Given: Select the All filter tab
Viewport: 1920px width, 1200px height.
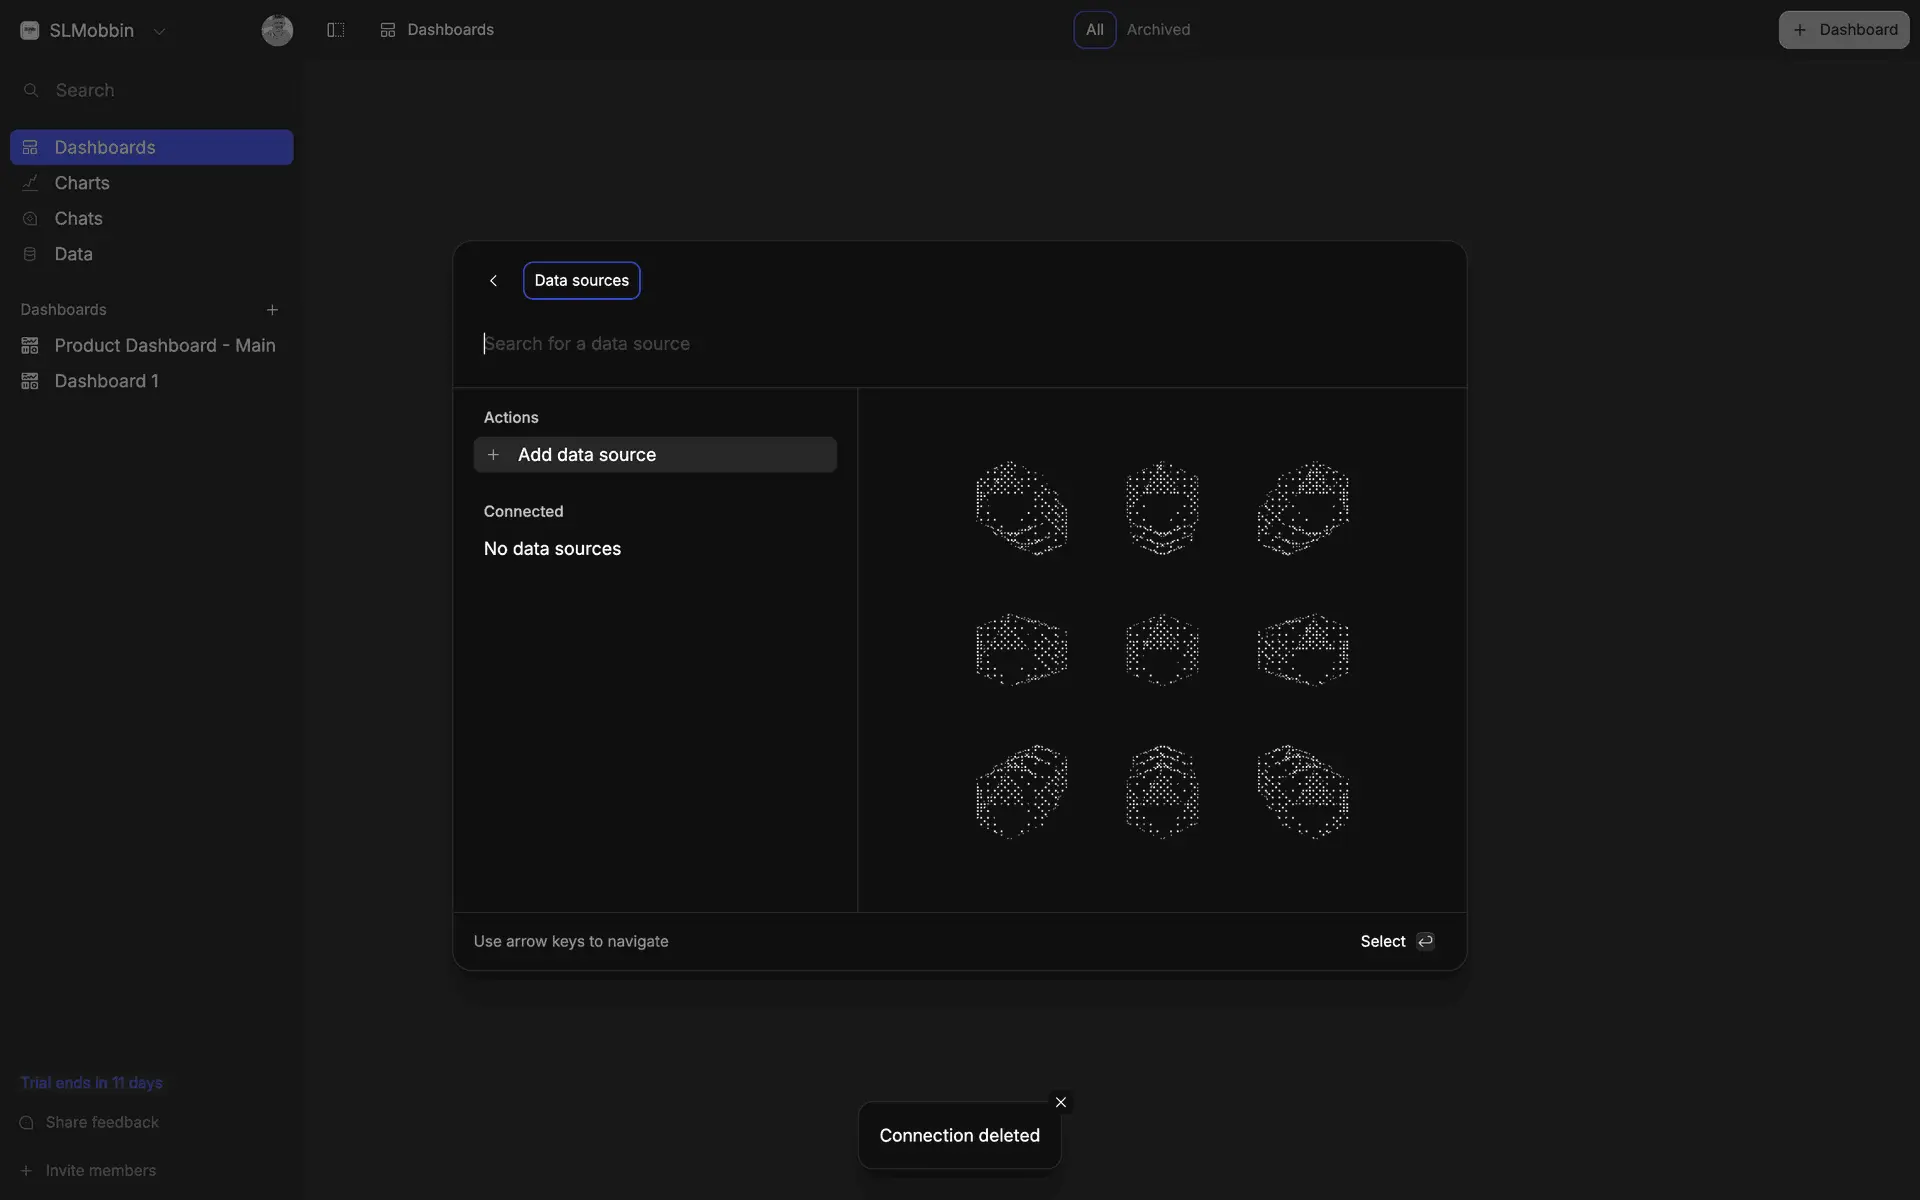Looking at the screenshot, I should point(1094,30).
